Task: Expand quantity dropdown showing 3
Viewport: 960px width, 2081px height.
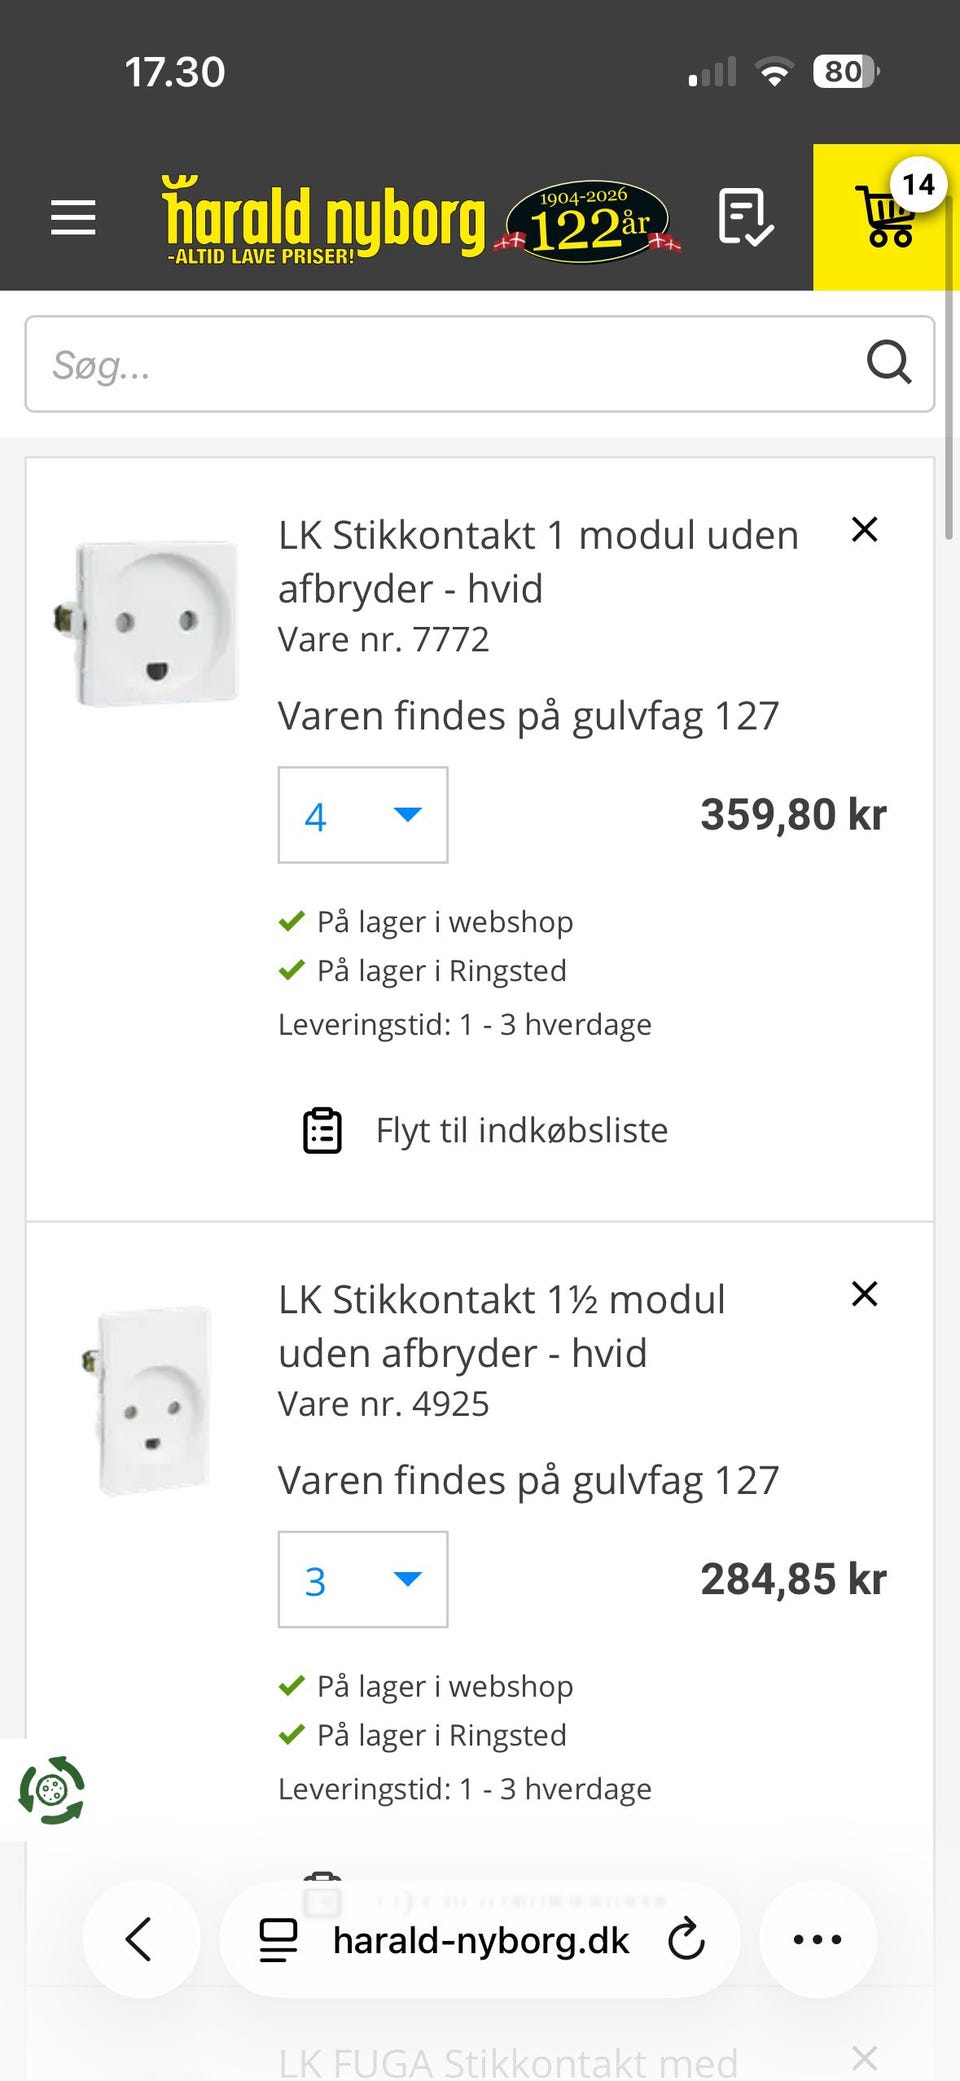Action: point(363,1580)
